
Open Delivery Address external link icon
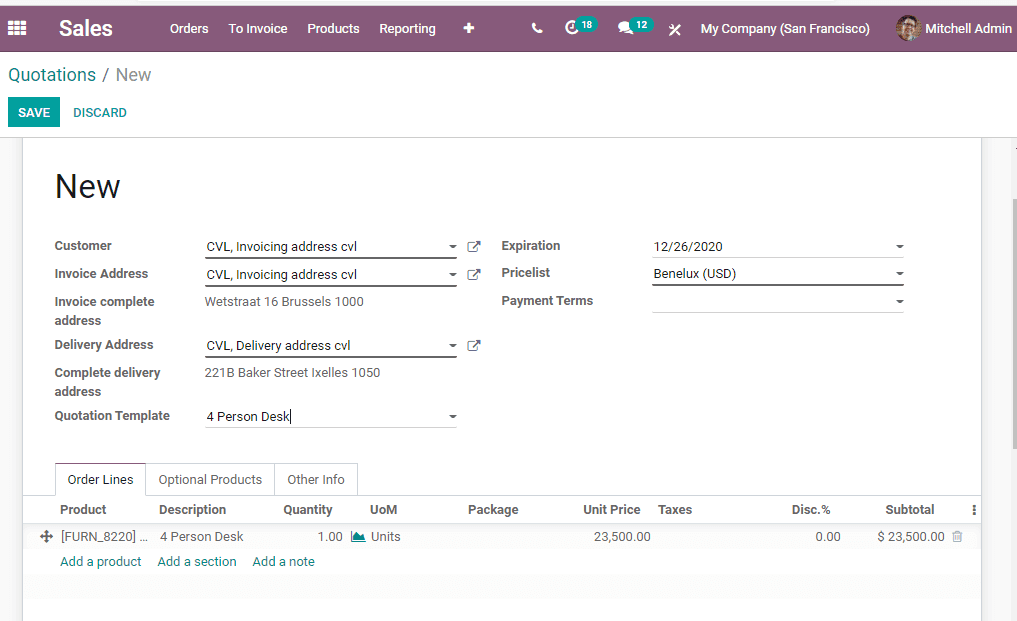[x=474, y=345]
